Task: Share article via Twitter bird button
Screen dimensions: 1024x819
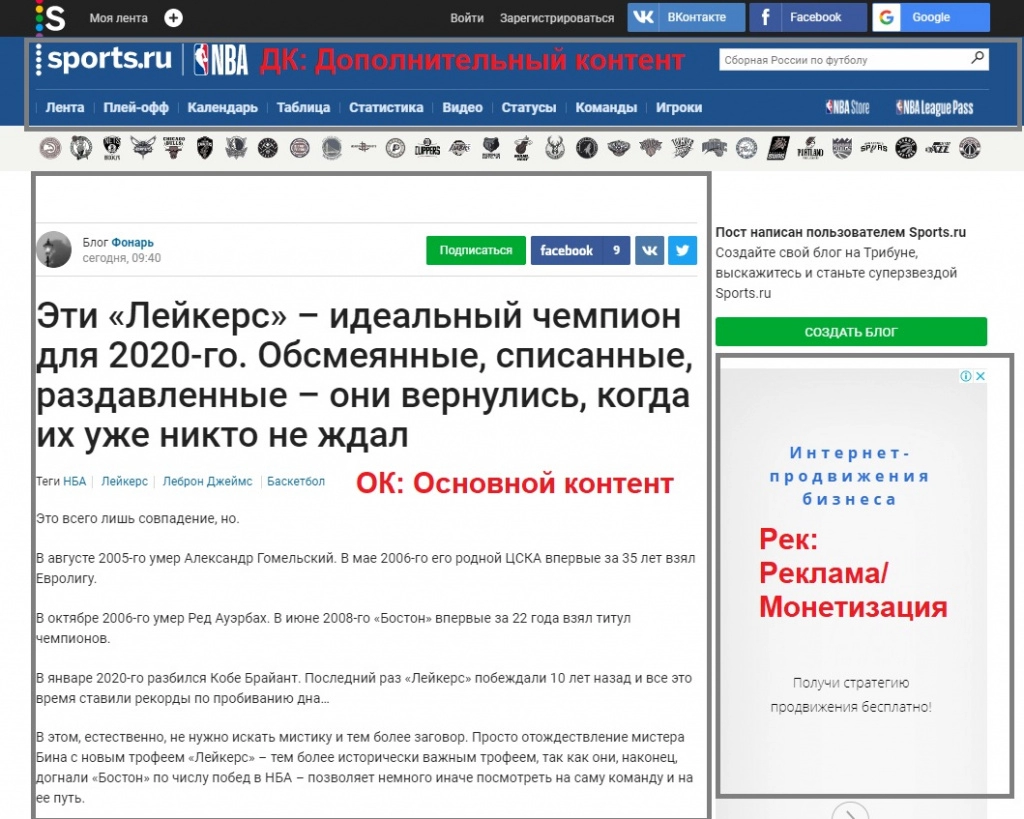Action: coord(682,250)
